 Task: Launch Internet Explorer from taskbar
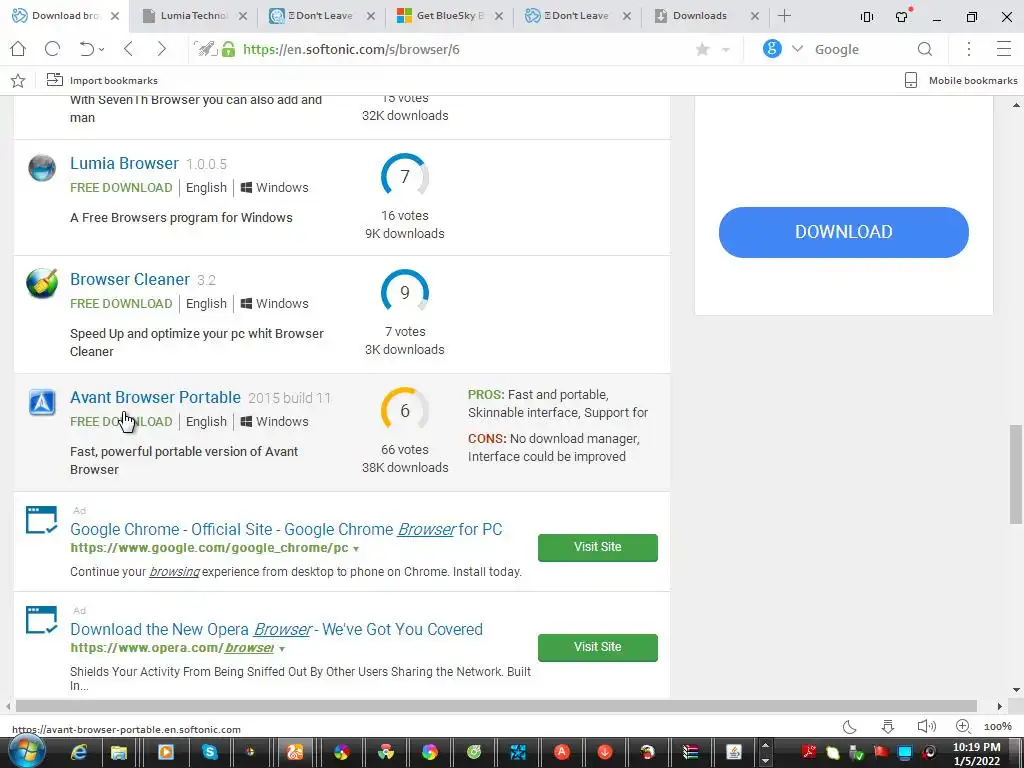pos(79,752)
